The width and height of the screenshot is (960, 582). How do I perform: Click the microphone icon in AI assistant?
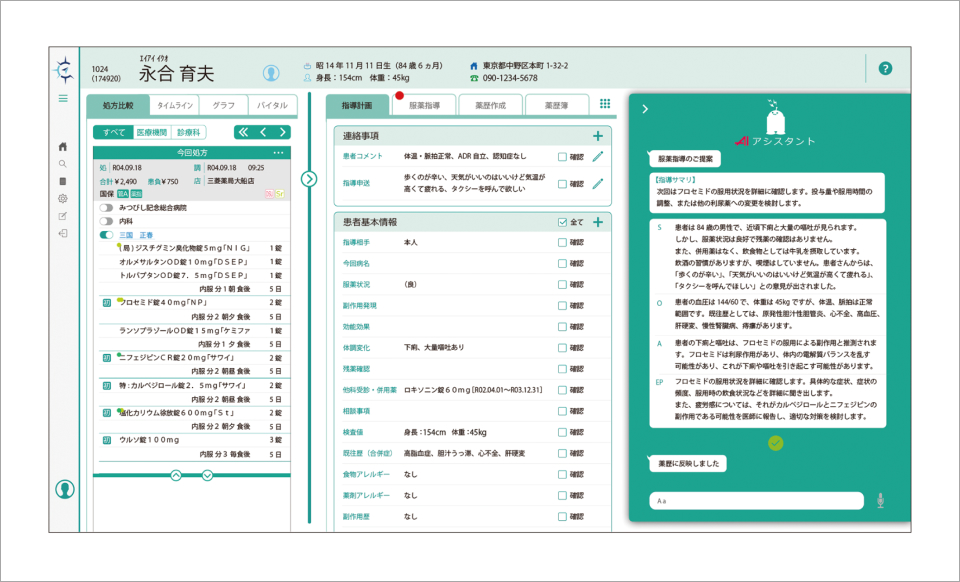click(880, 500)
